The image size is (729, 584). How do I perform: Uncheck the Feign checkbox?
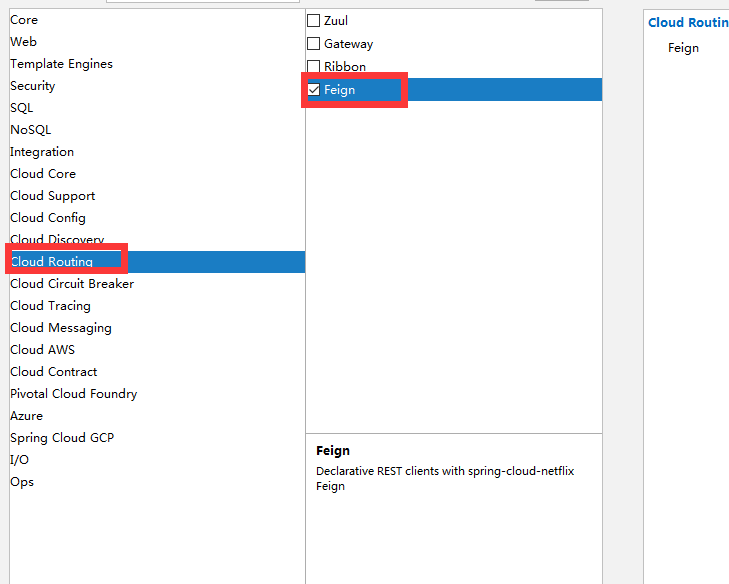point(314,89)
